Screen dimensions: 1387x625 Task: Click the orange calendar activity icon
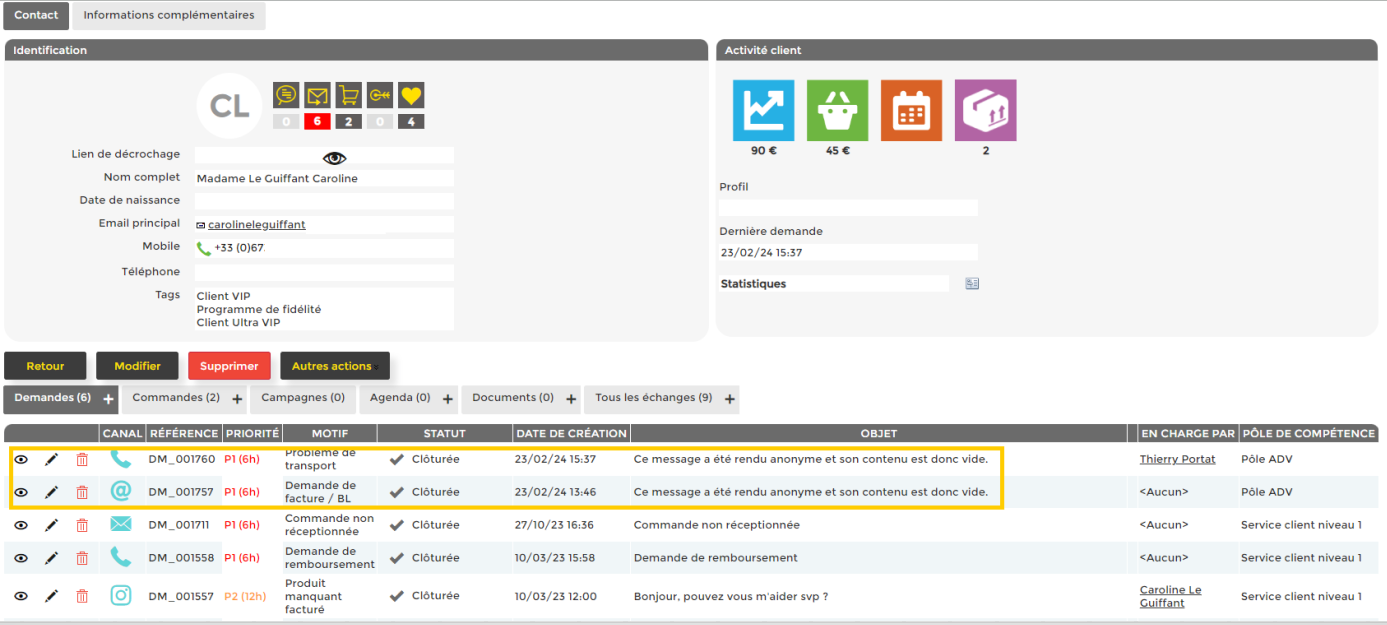click(911, 110)
